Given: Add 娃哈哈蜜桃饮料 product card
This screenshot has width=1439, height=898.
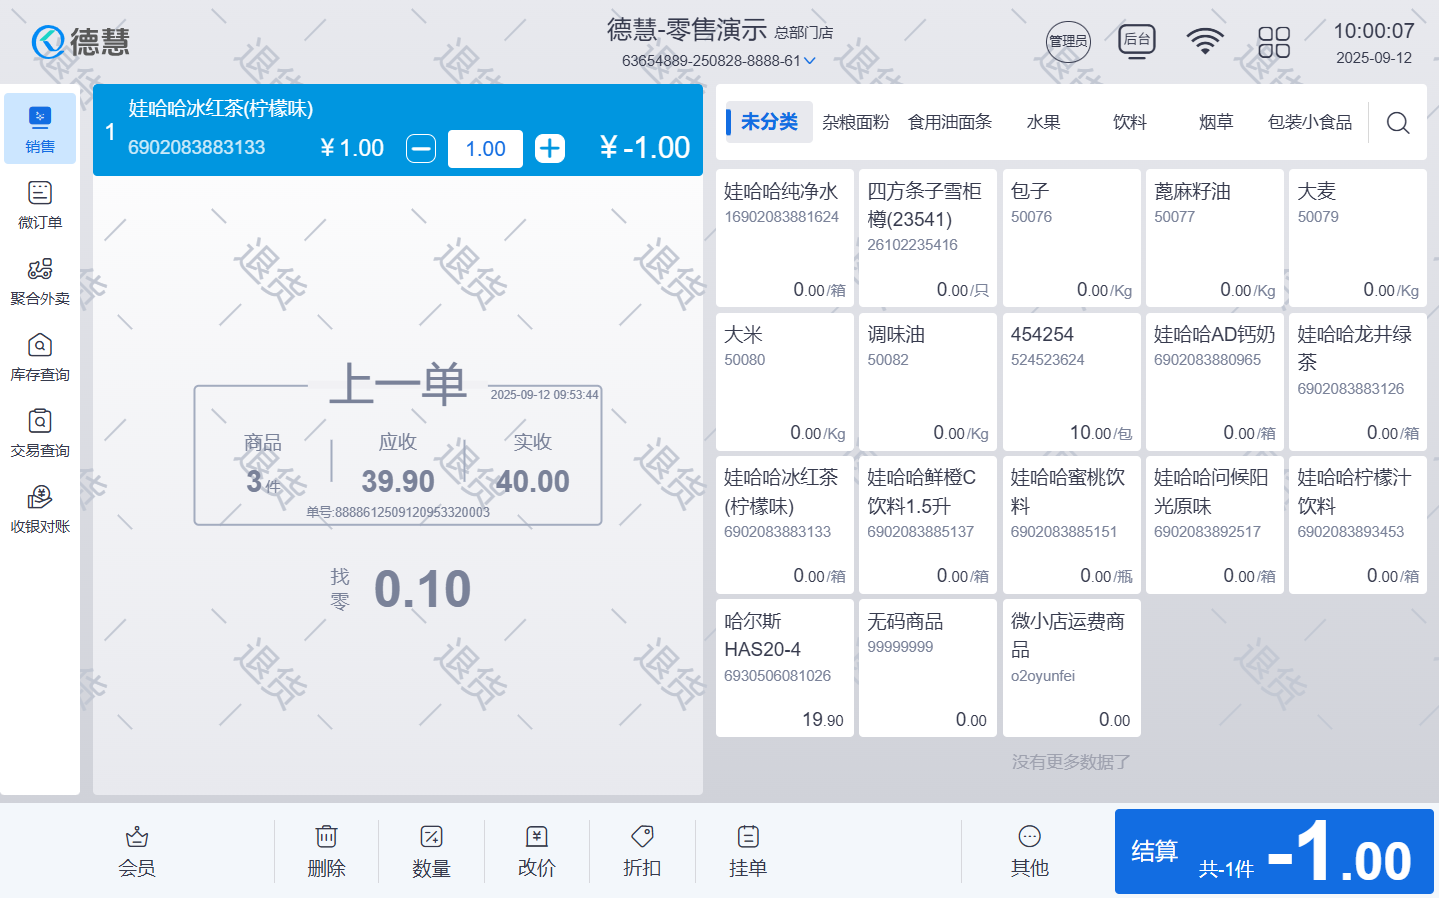Looking at the screenshot, I should [x=1072, y=525].
